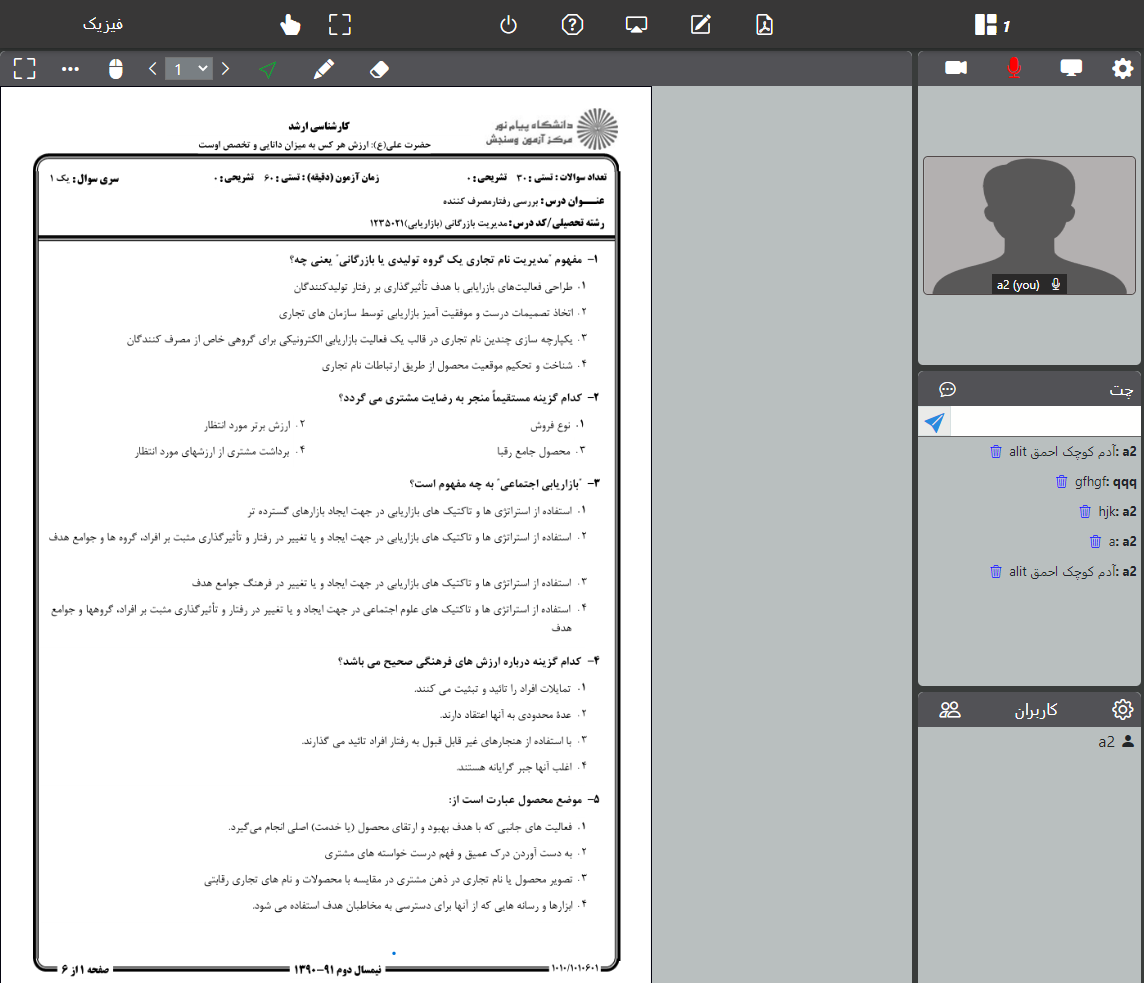Select the pencil drawing tool
The width and height of the screenshot is (1144, 983).
tap(322, 69)
